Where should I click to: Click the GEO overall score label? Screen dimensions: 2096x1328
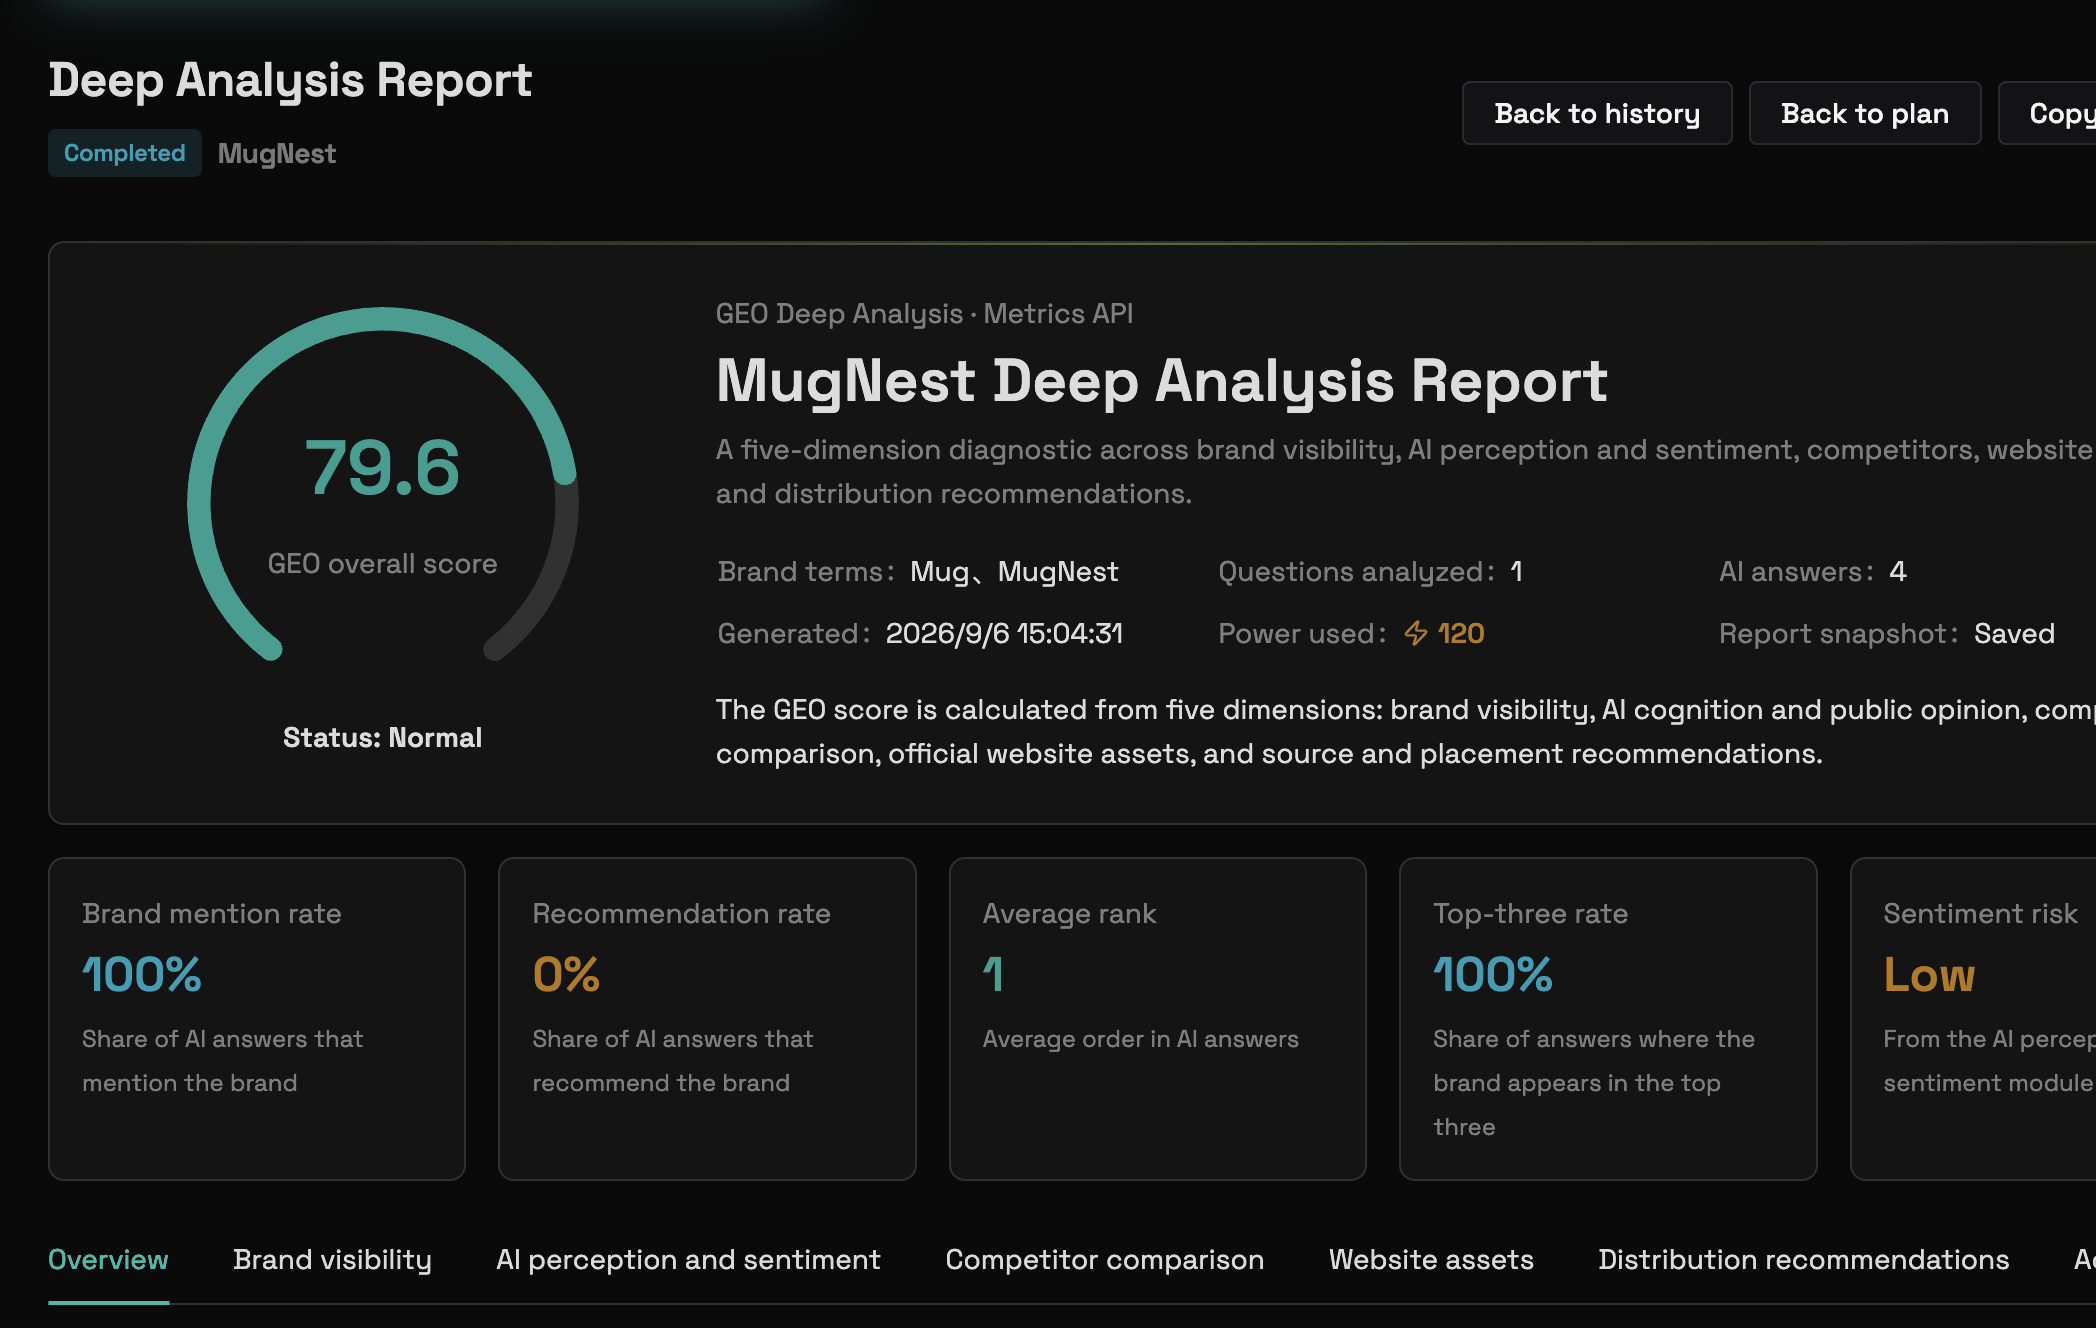click(382, 564)
